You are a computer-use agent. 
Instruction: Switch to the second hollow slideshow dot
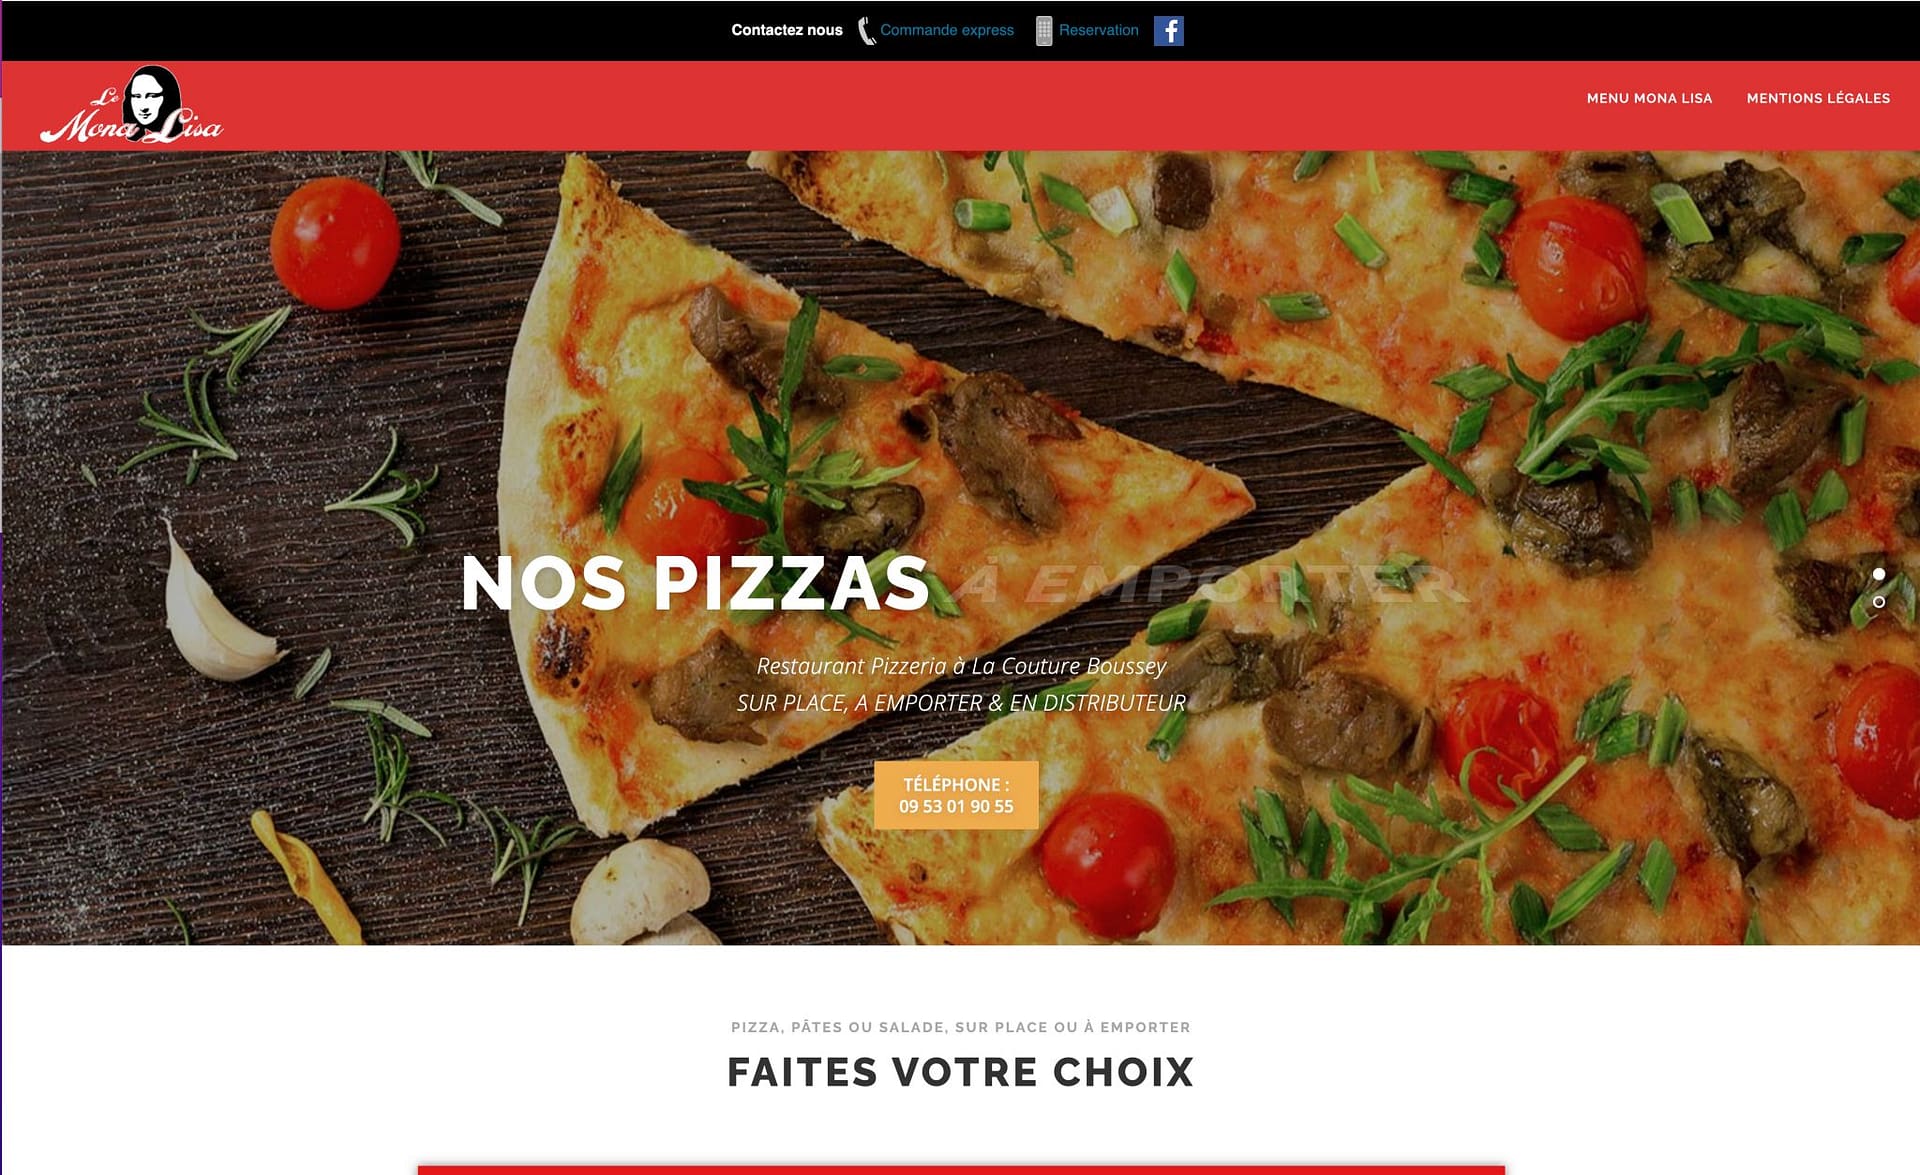tap(1879, 602)
